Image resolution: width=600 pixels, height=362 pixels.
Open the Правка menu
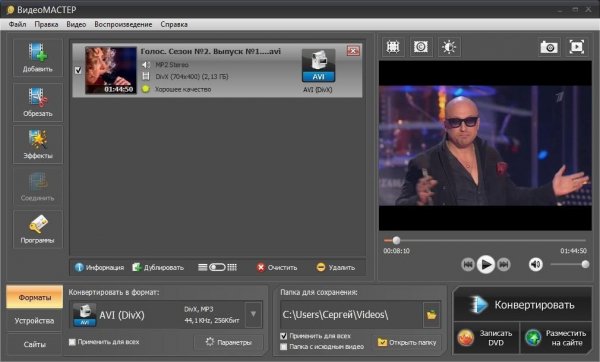click(46, 24)
